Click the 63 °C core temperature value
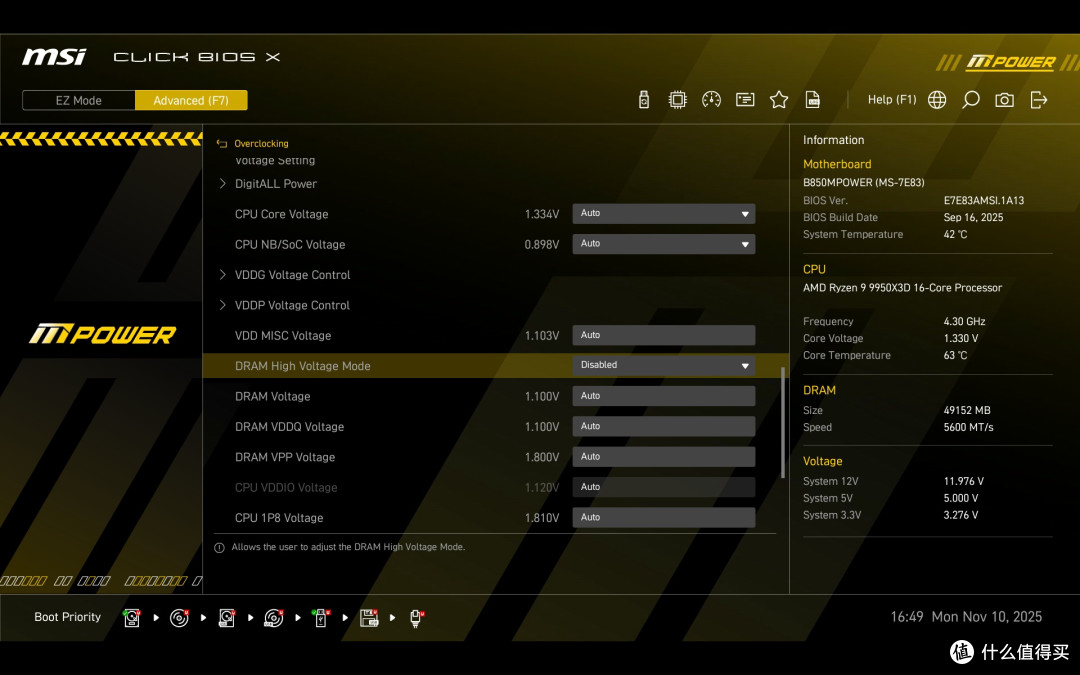This screenshot has height=675, width=1080. (x=955, y=355)
